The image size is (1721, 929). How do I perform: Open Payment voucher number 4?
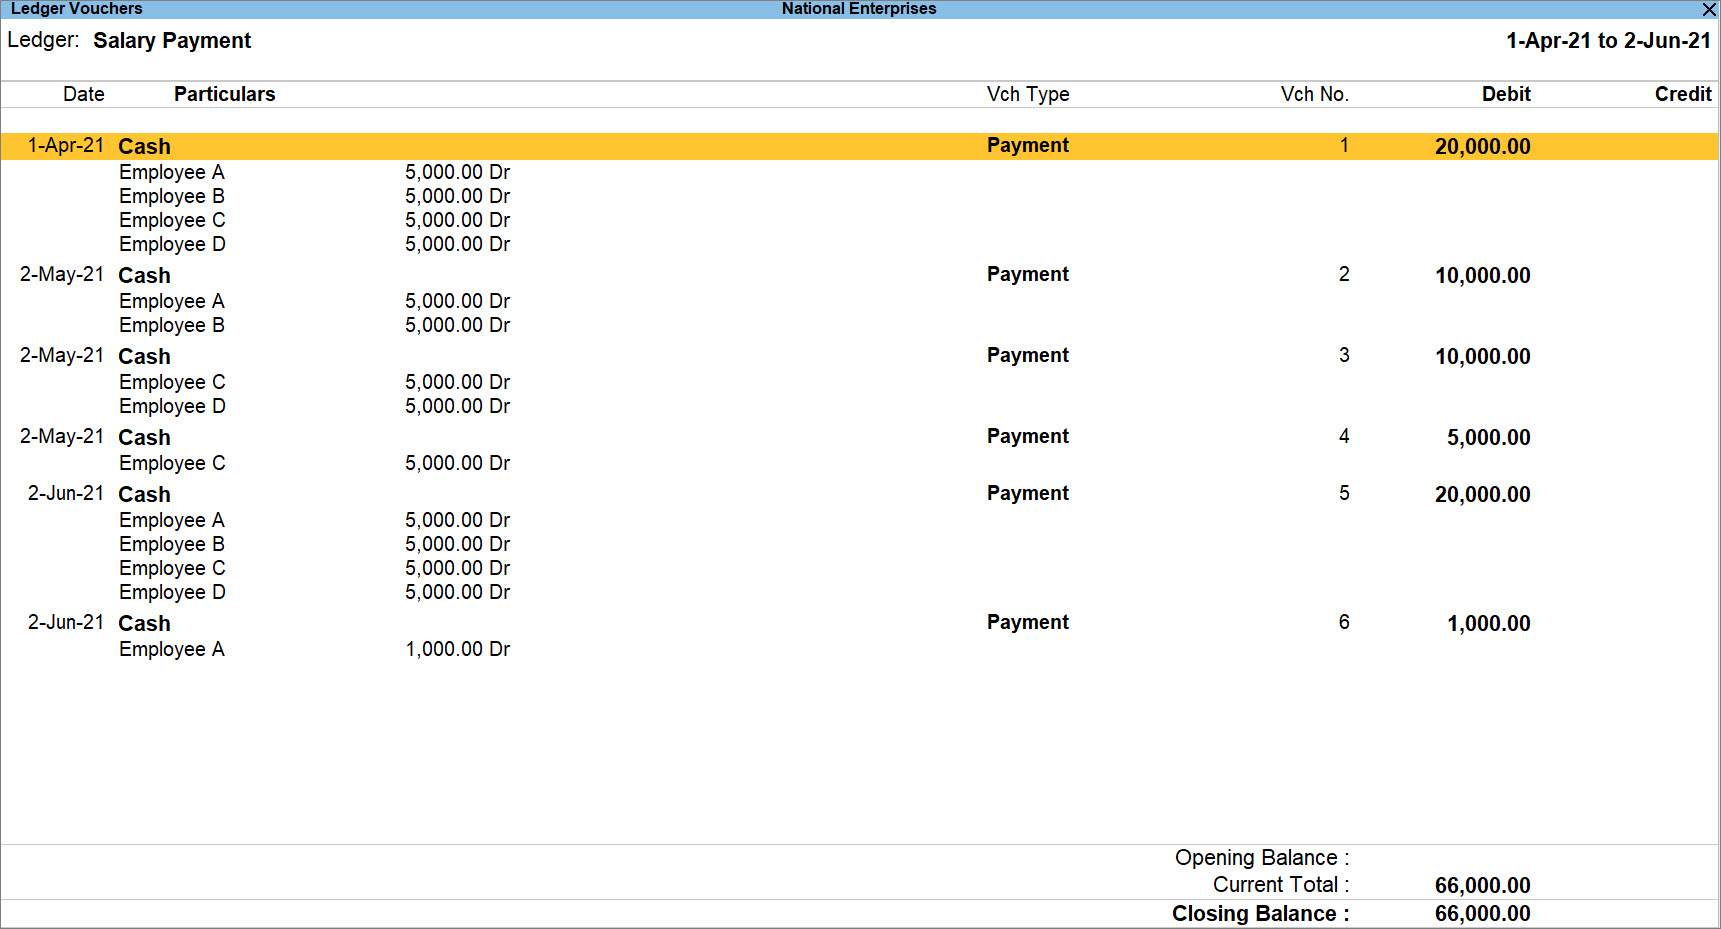click(860, 437)
